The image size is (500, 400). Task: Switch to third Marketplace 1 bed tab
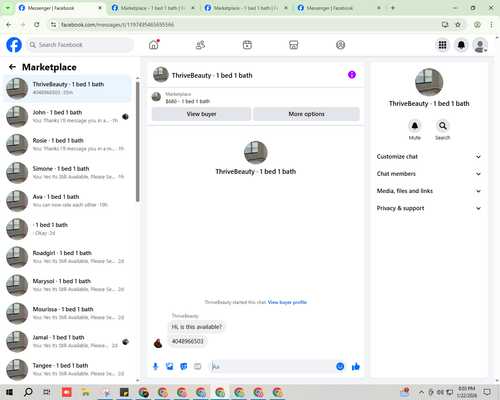[246, 8]
